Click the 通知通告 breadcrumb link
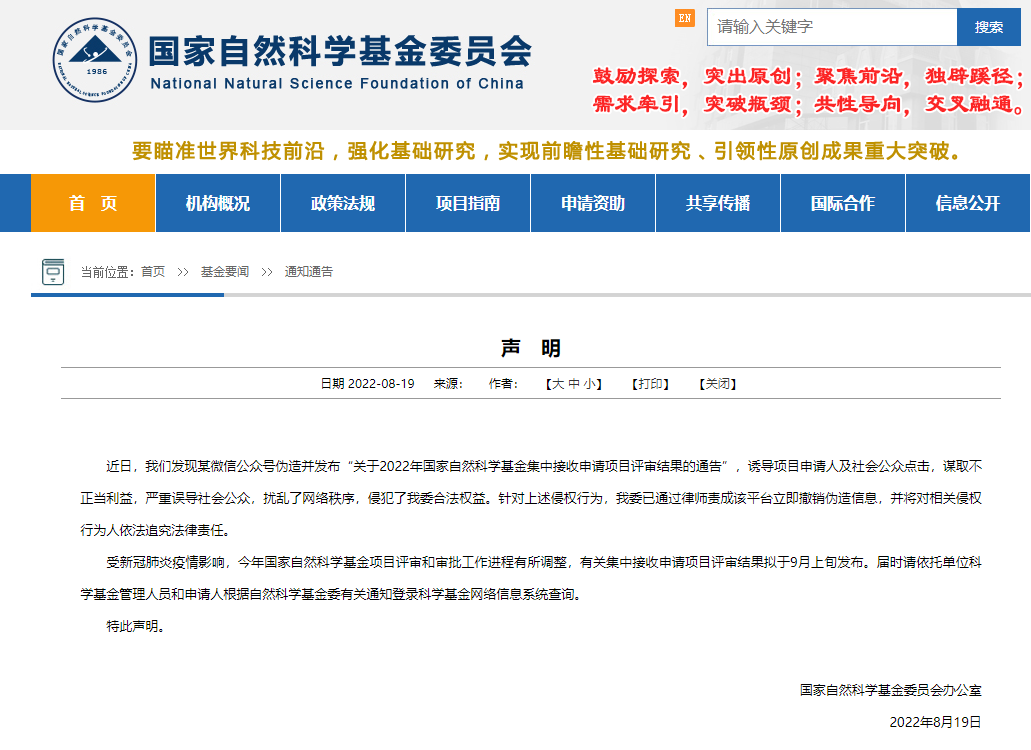Image resolution: width=1031 pixels, height=750 pixels. pos(309,272)
